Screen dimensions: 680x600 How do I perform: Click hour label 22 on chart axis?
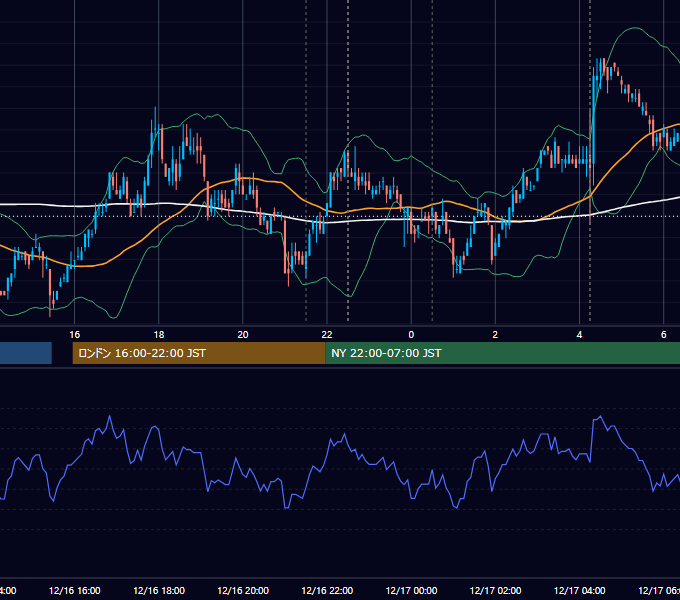click(327, 335)
